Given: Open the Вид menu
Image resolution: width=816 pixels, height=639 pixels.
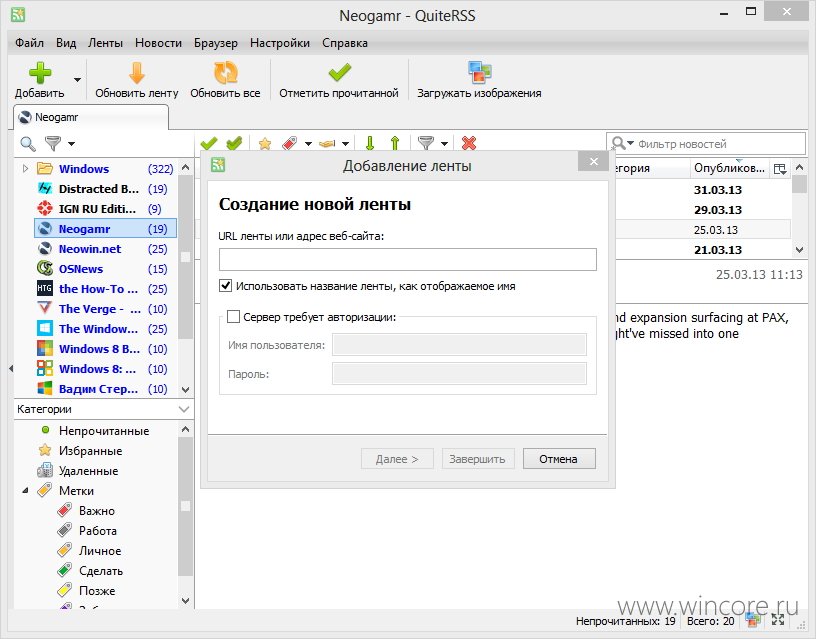Looking at the screenshot, I should [66, 43].
